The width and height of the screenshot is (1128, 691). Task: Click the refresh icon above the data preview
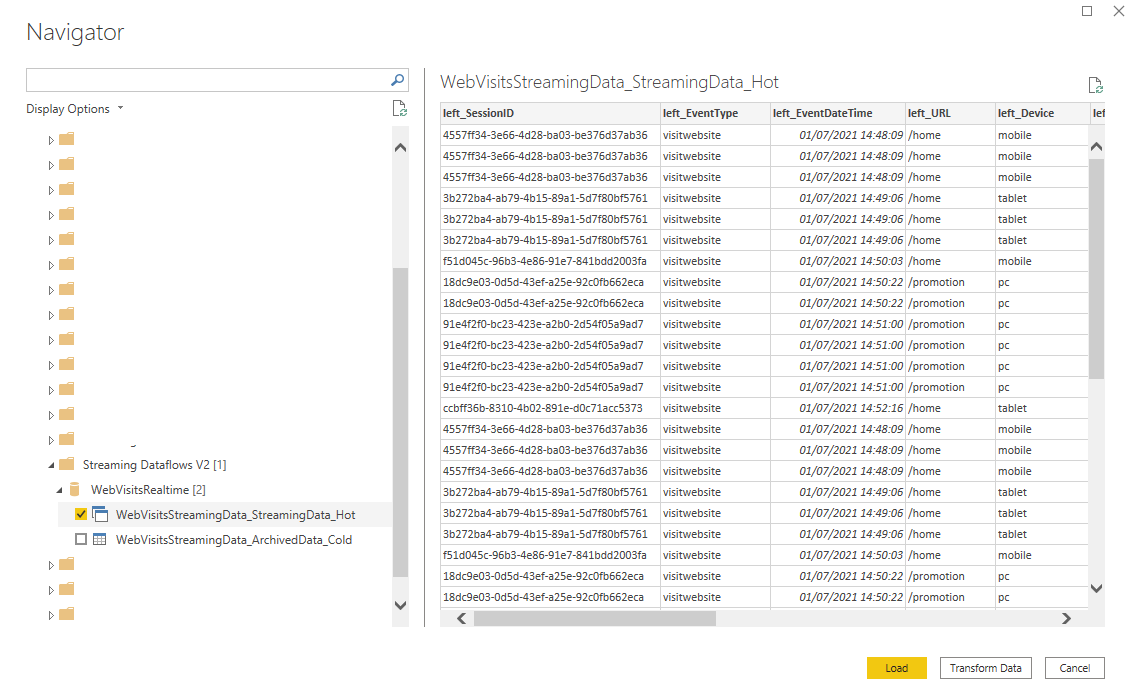click(1096, 85)
